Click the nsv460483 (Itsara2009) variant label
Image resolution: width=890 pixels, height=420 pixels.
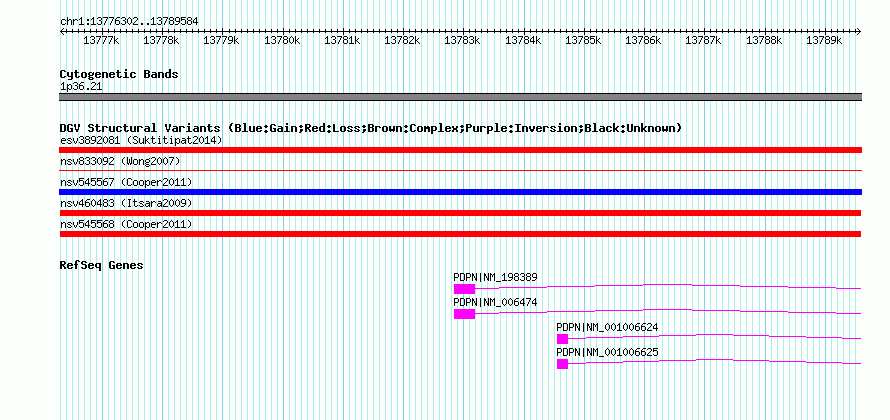point(126,203)
